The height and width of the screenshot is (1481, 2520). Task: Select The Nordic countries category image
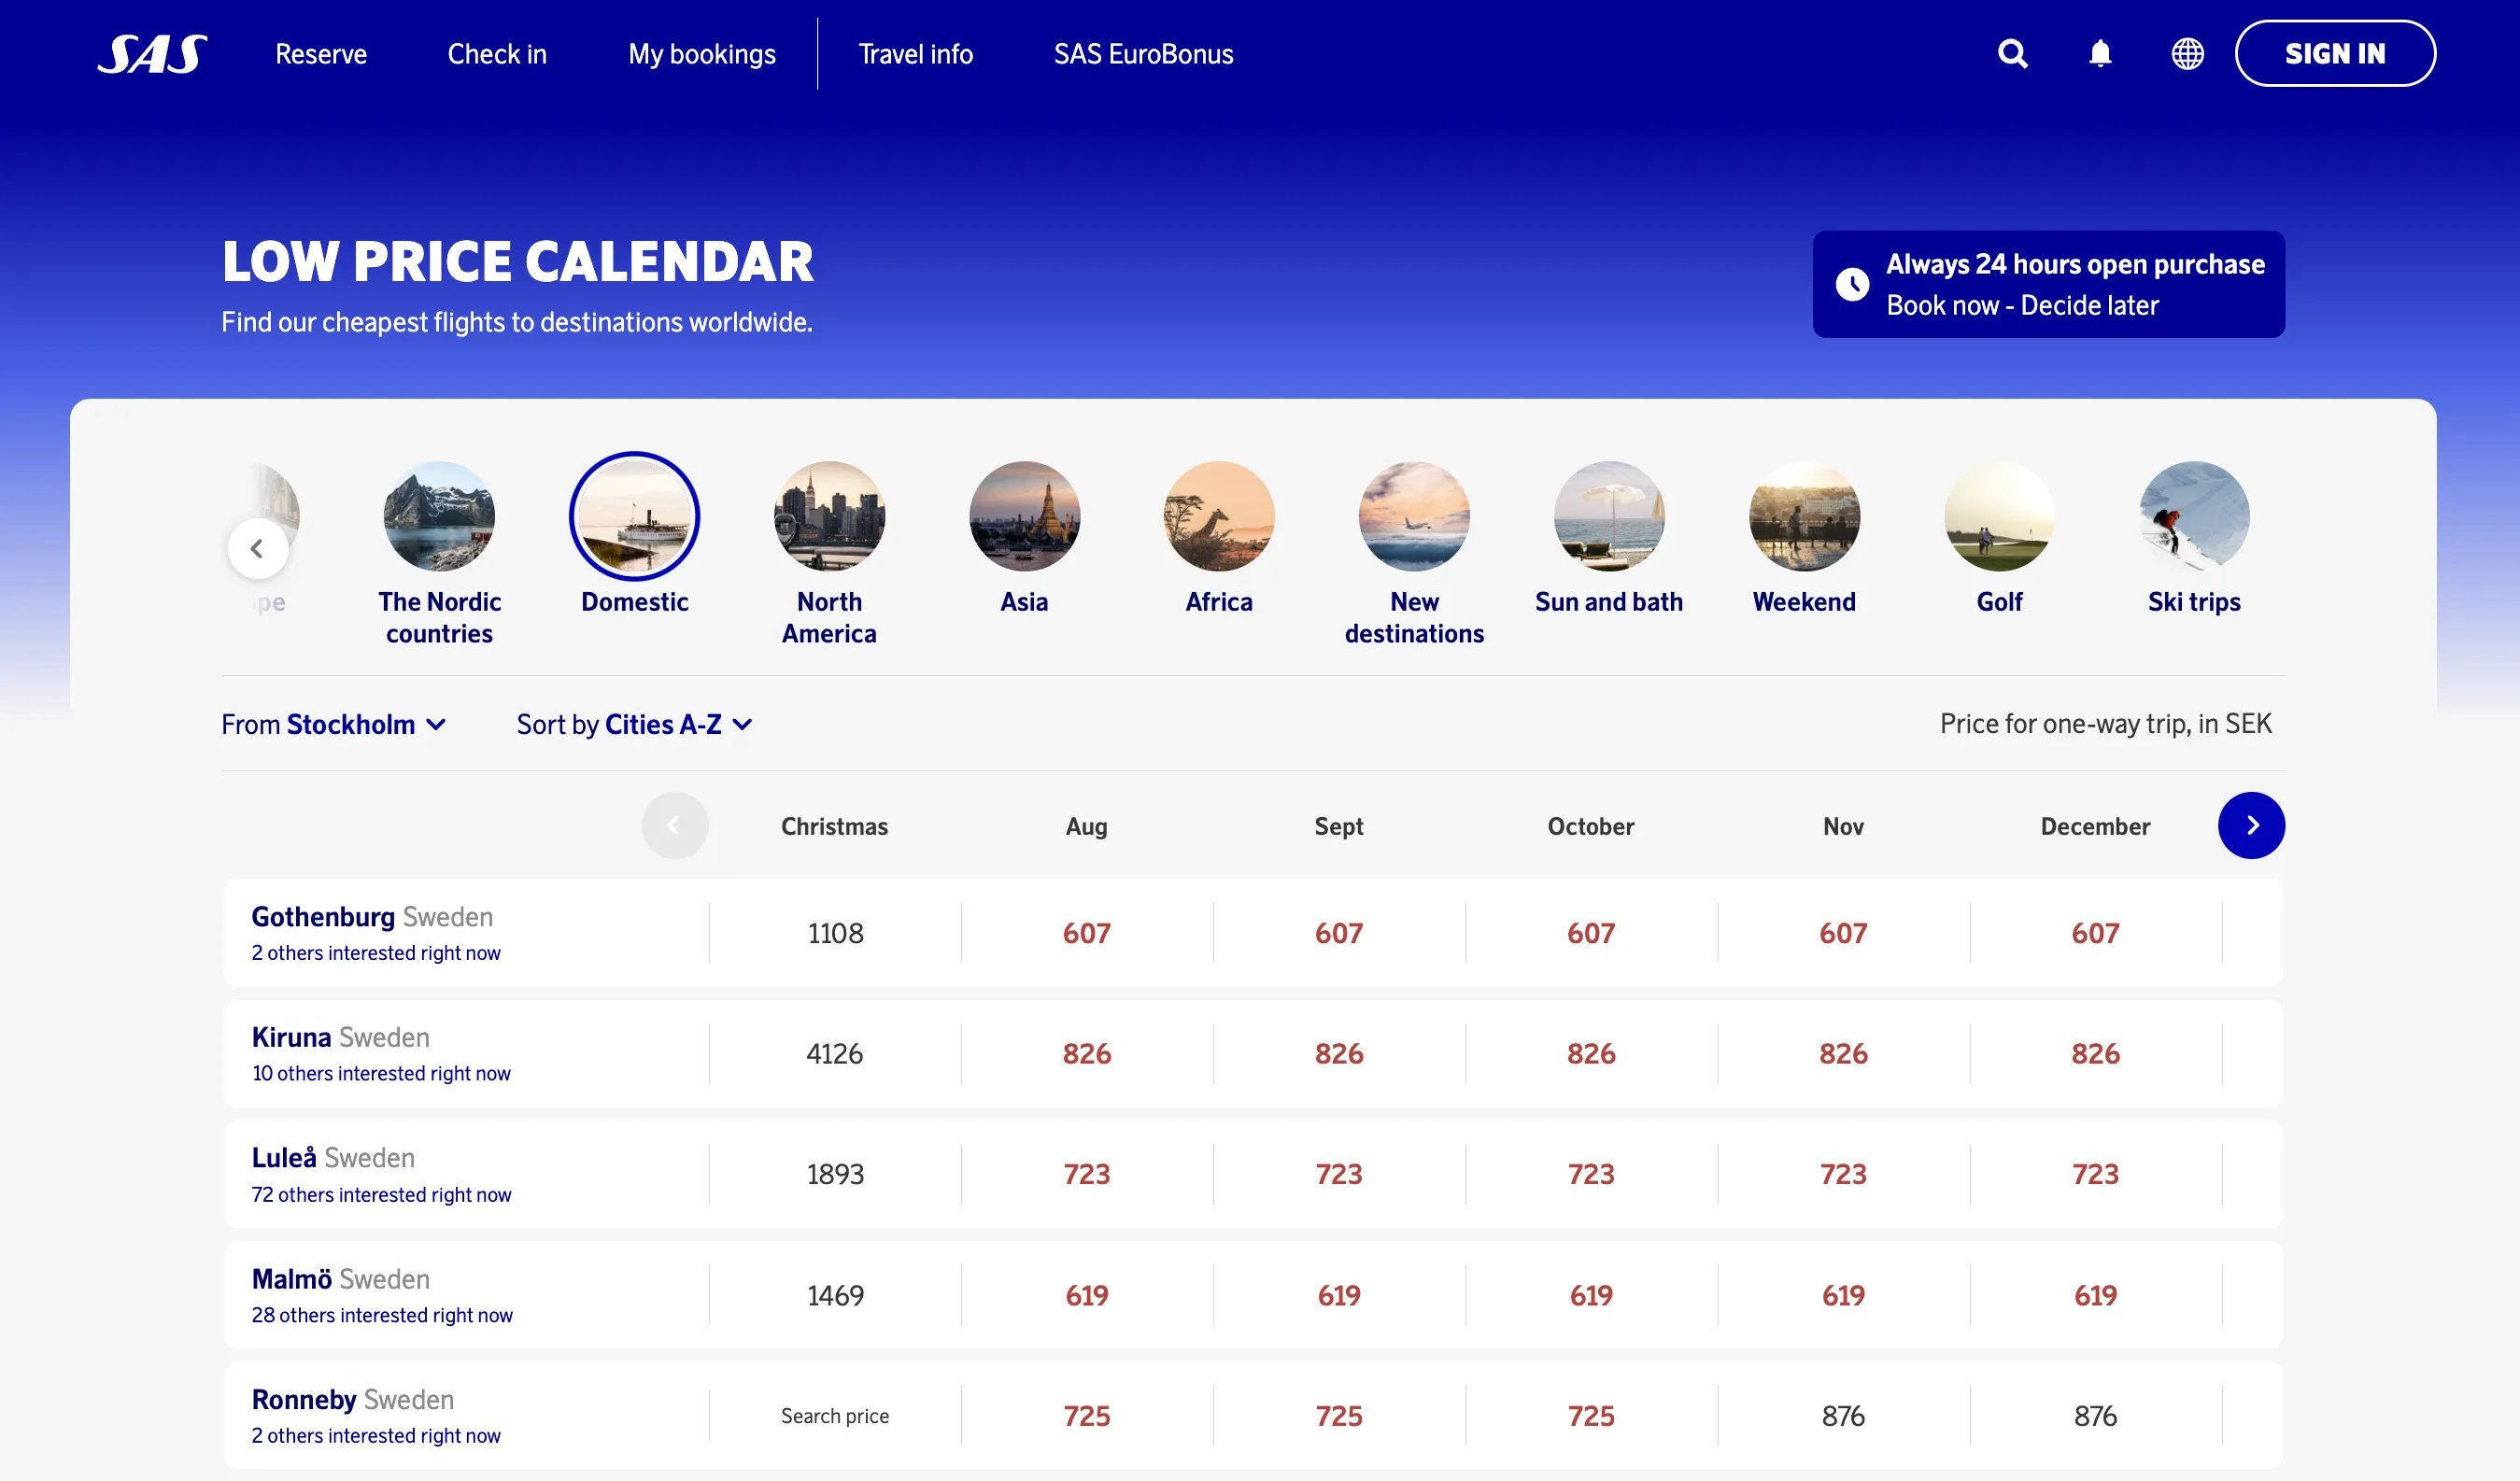tap(439, 516)
